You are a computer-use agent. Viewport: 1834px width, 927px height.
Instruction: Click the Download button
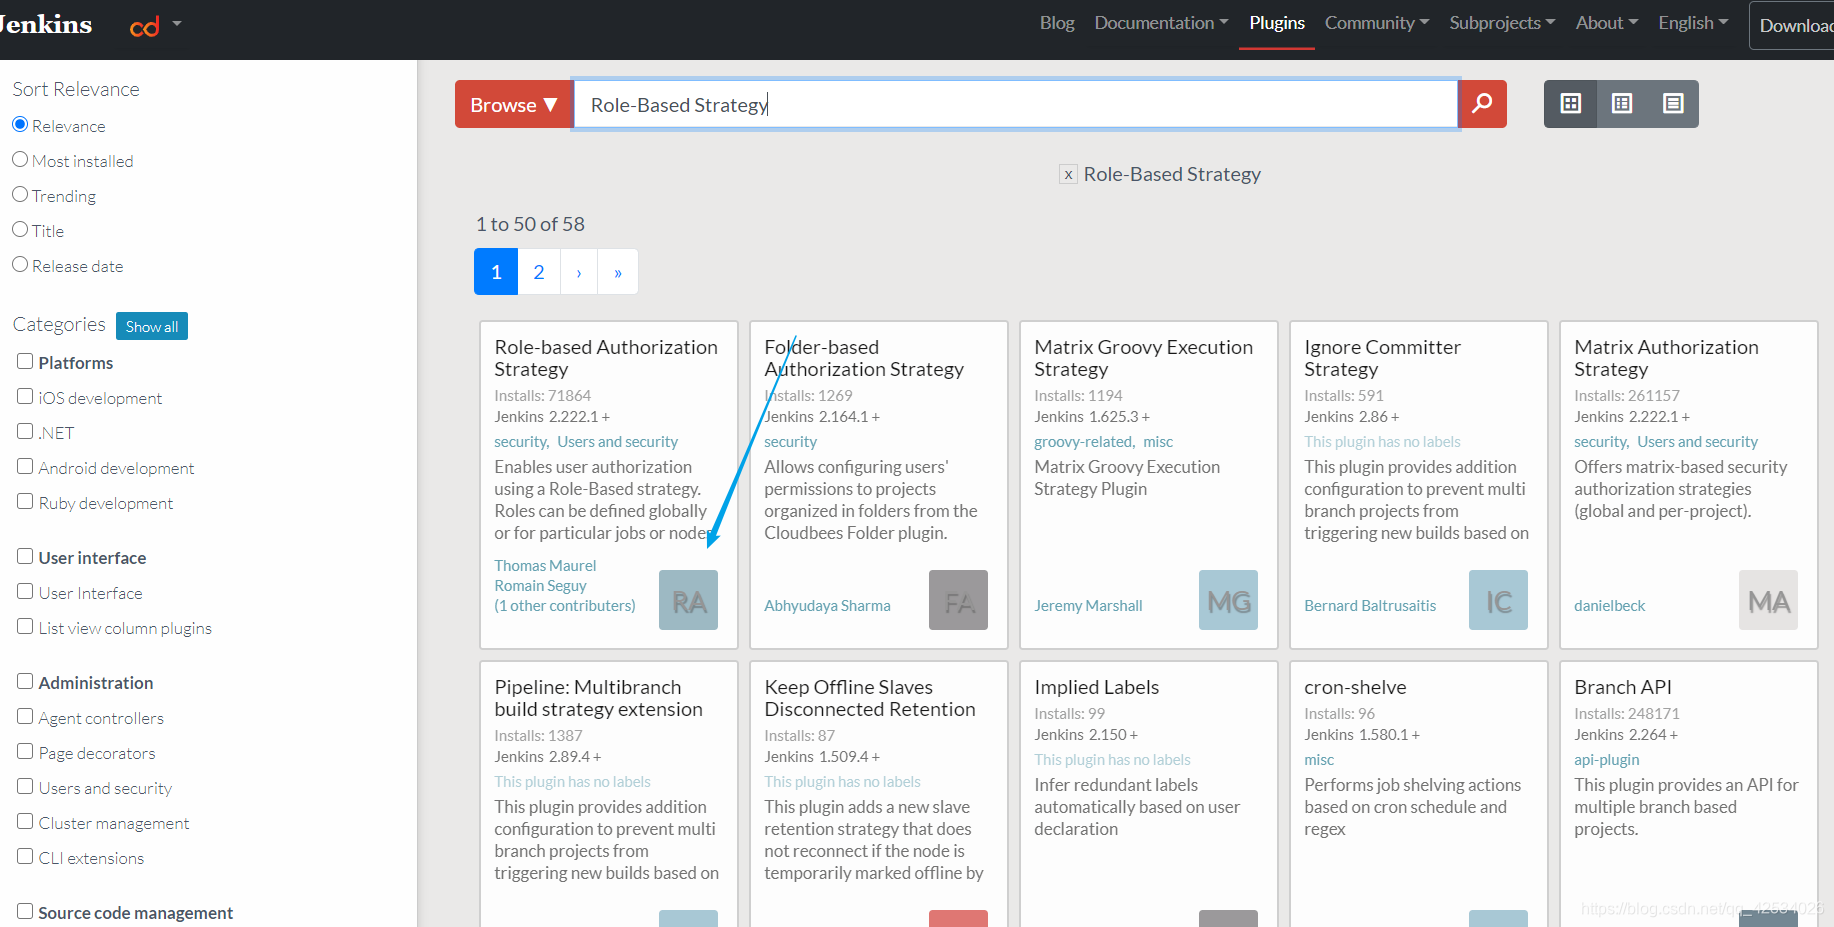(1792, 25)
